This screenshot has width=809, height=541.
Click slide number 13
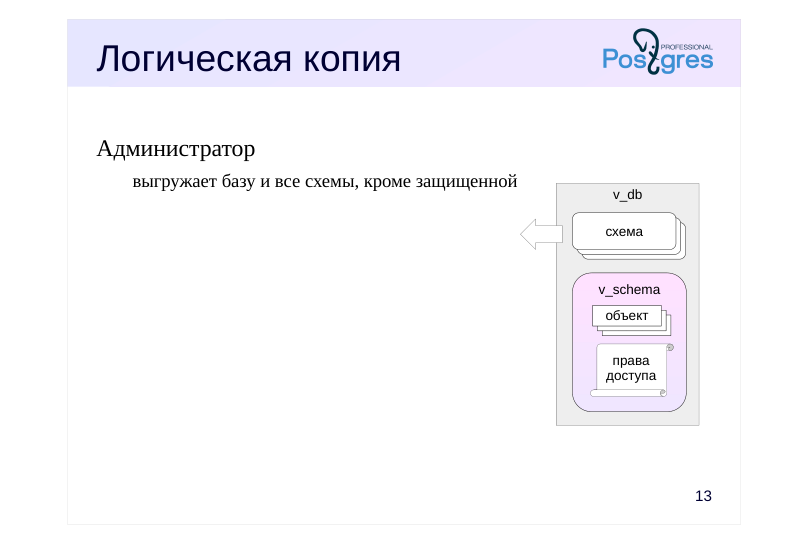[x=703, y=496]
